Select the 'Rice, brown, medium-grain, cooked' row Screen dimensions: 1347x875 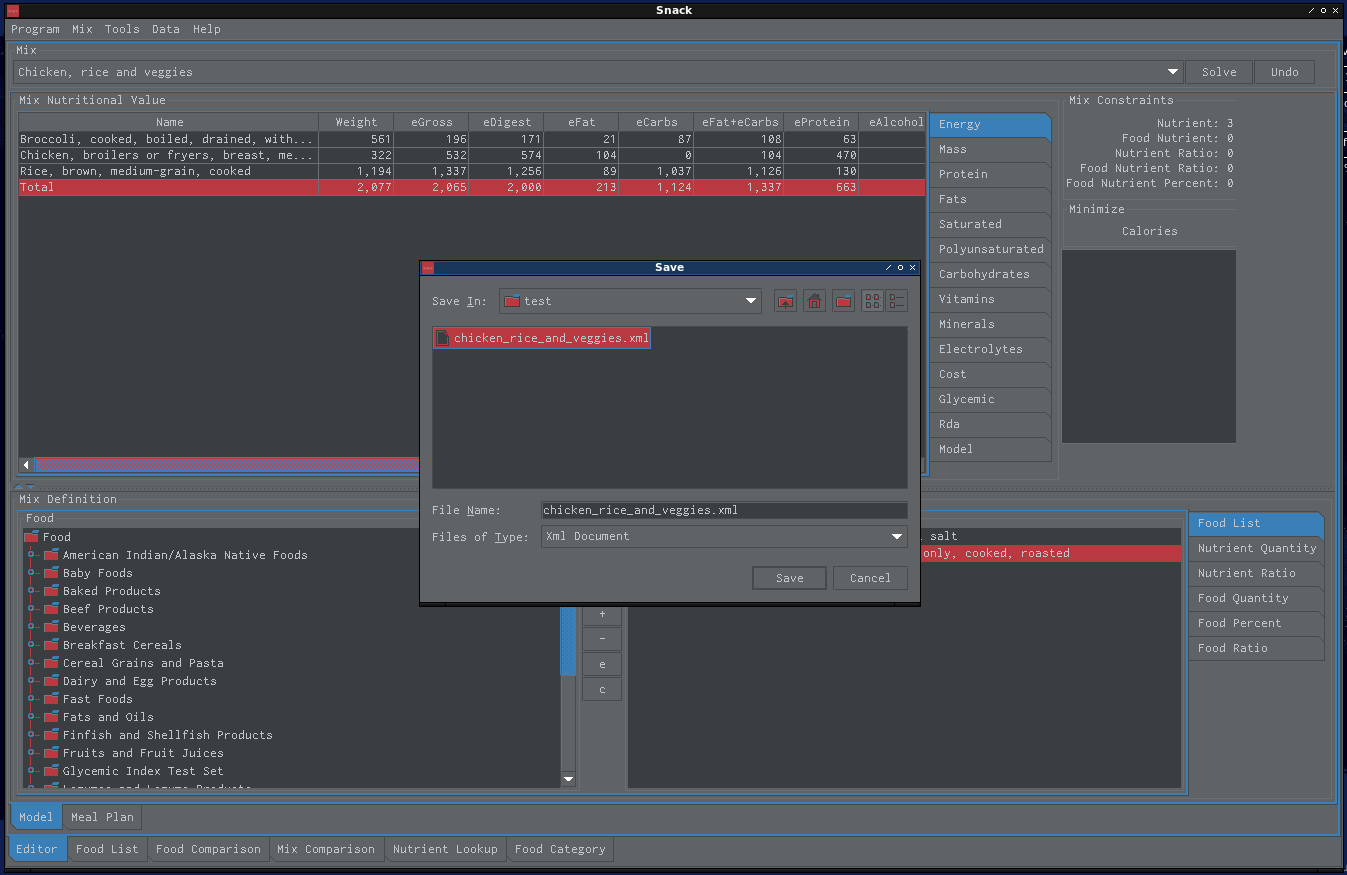click(x=472, y=171)
